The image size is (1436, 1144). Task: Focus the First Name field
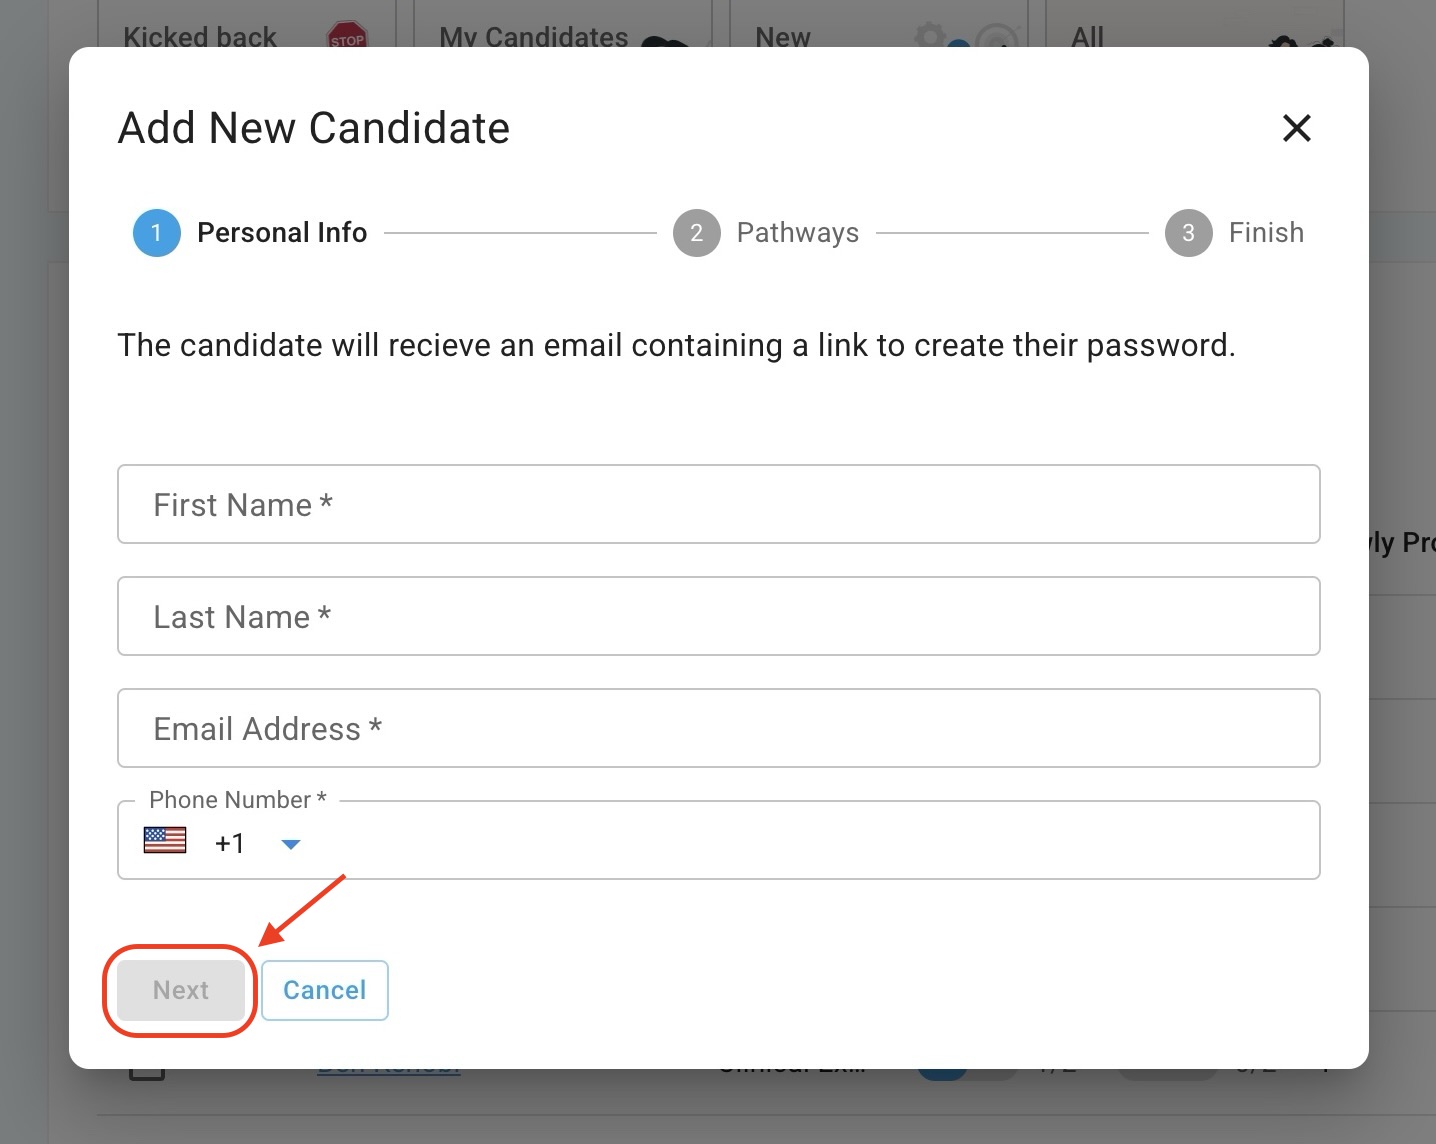(x=718, y=504)
